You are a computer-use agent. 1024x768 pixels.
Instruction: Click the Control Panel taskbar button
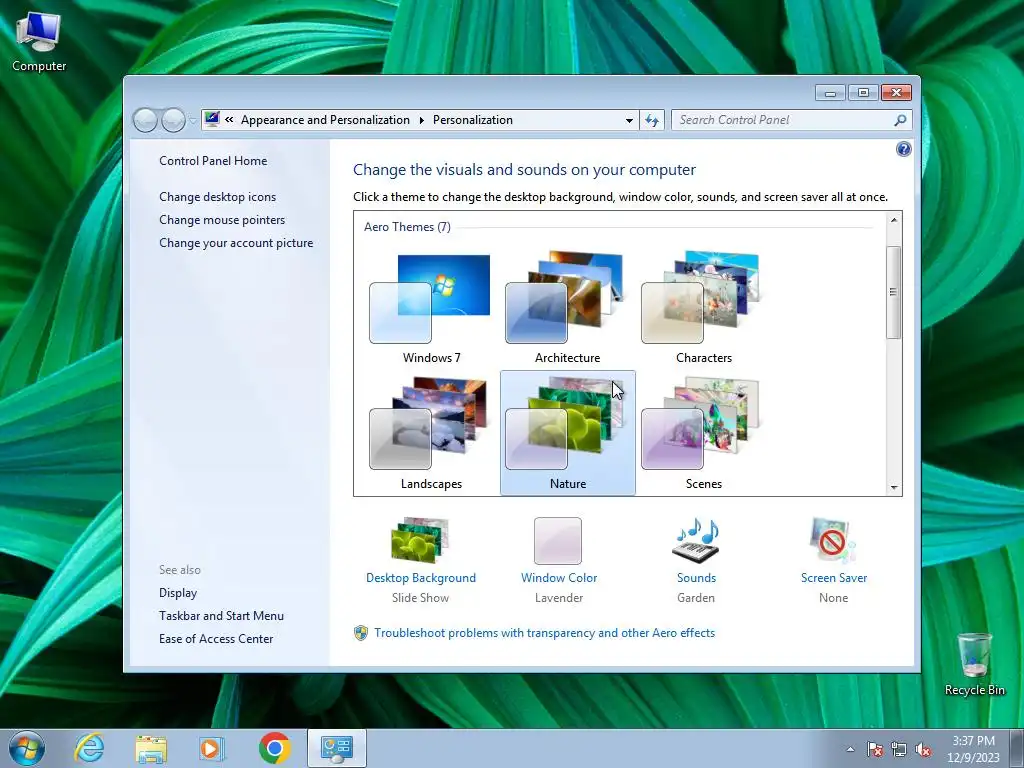pos(336,748)
